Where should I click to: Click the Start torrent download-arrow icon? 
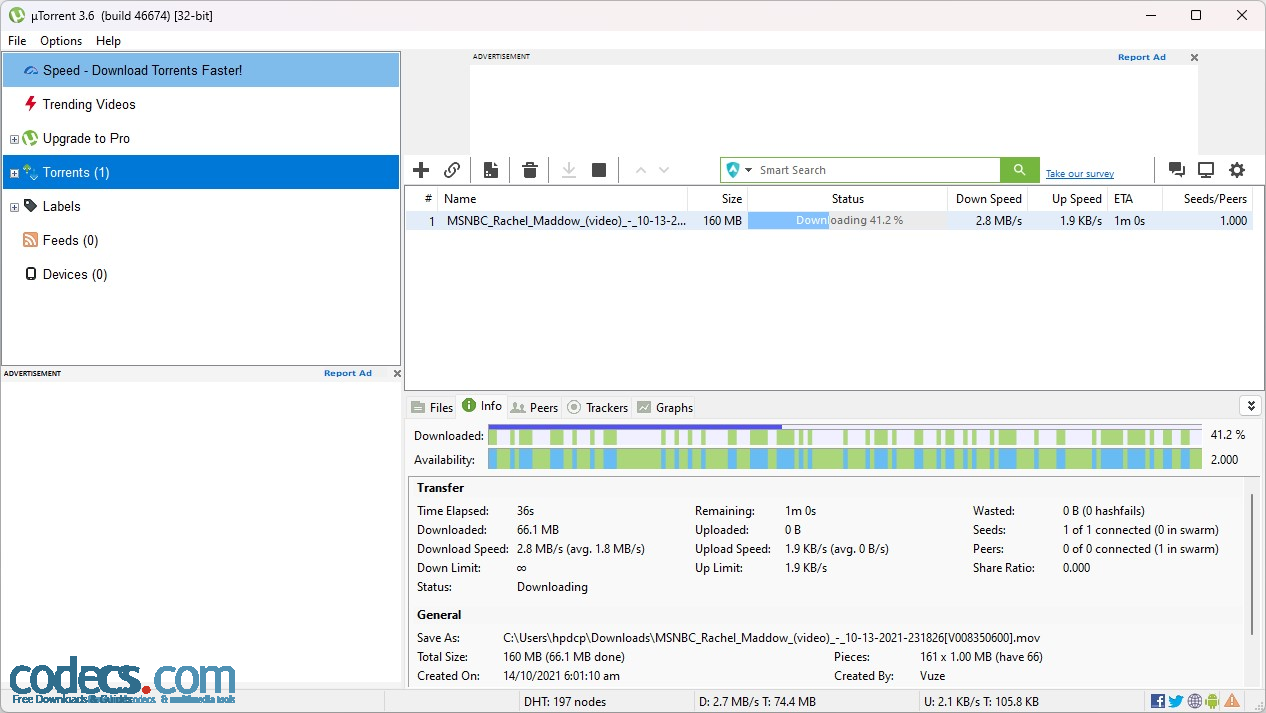[x=569, y=170]
